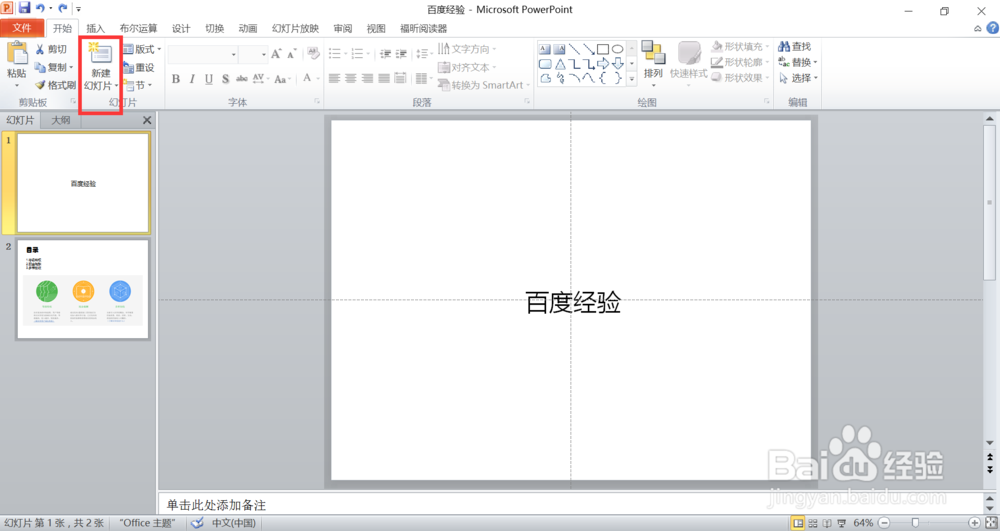Pick the ellipse shape in gallery

tap(617, 49)
